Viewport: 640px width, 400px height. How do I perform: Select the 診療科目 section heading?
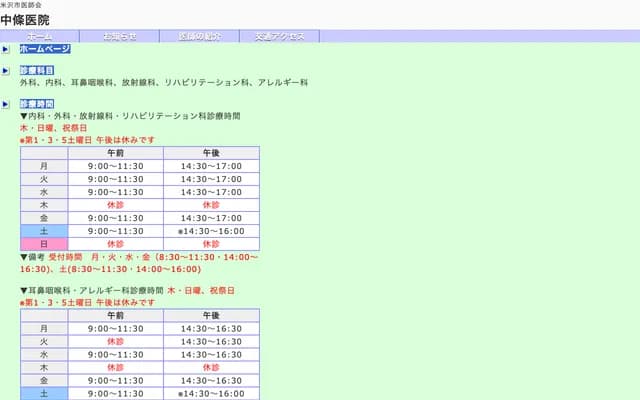tap(37, 71)
